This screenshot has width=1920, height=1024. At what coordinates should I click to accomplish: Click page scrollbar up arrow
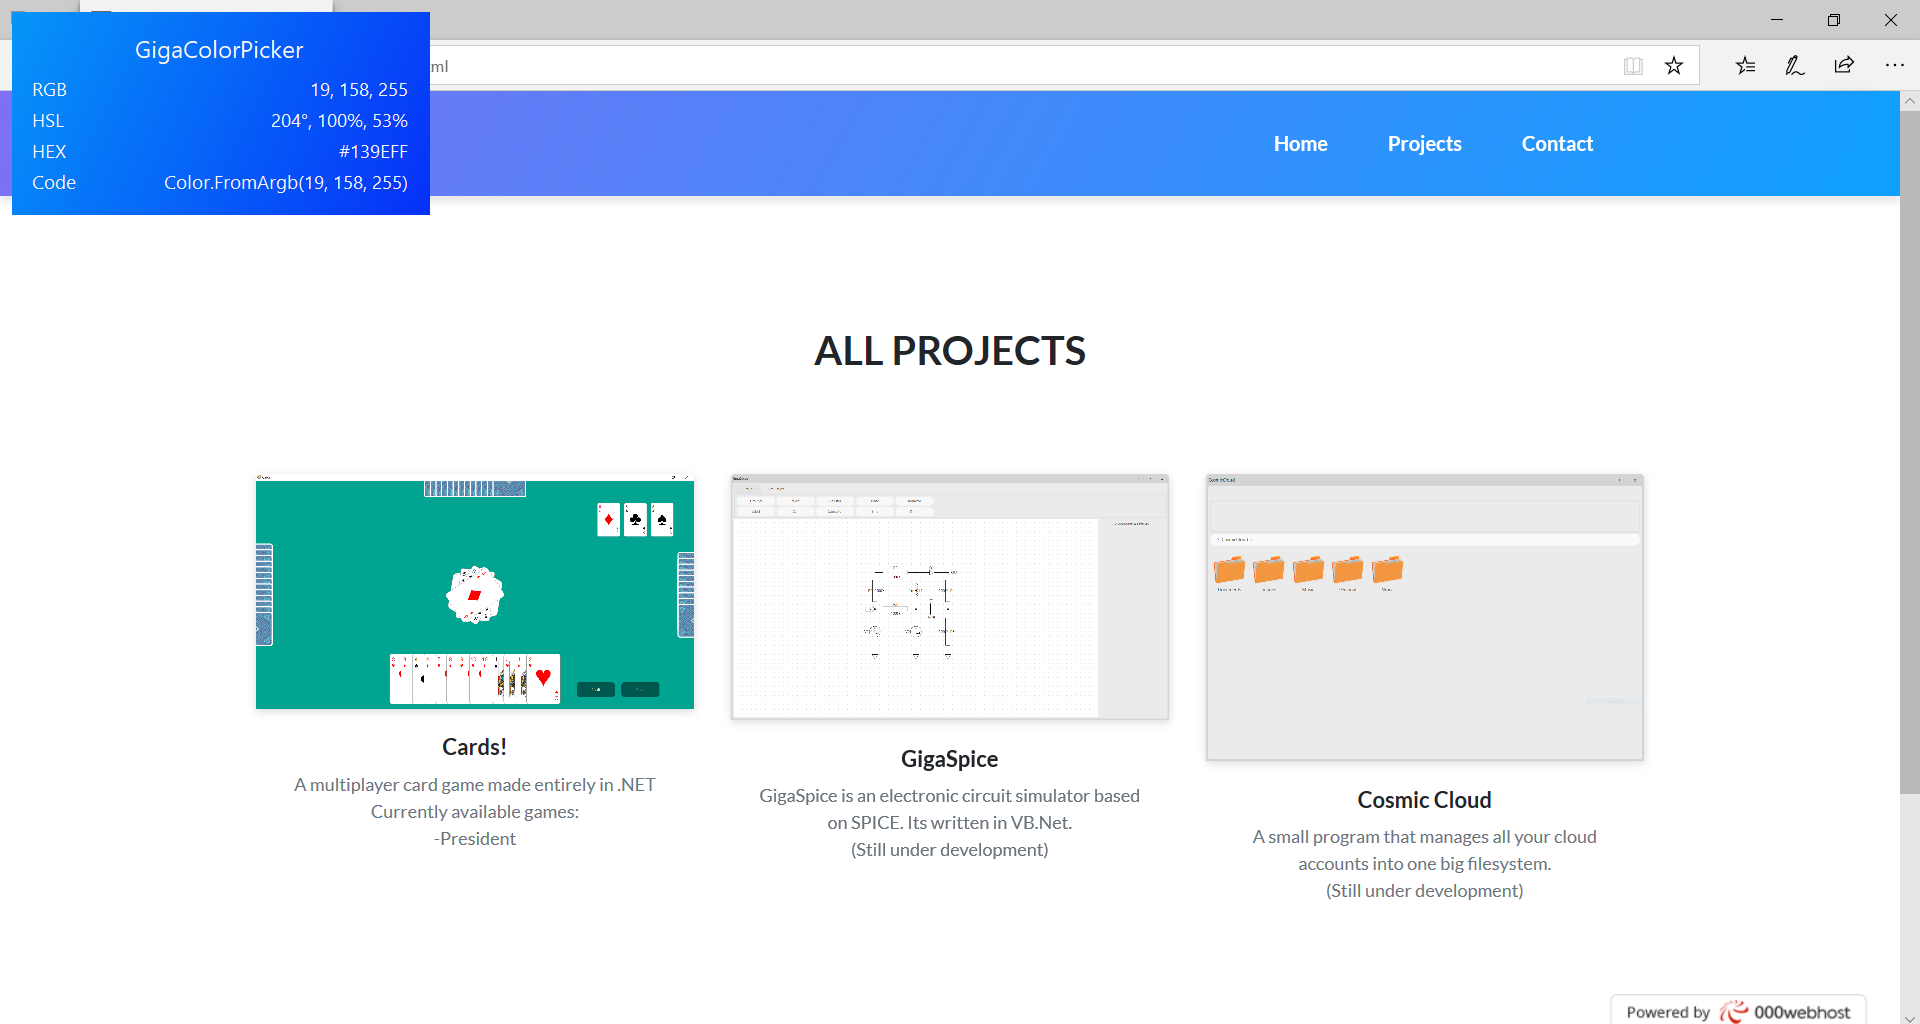point(1910,101)
